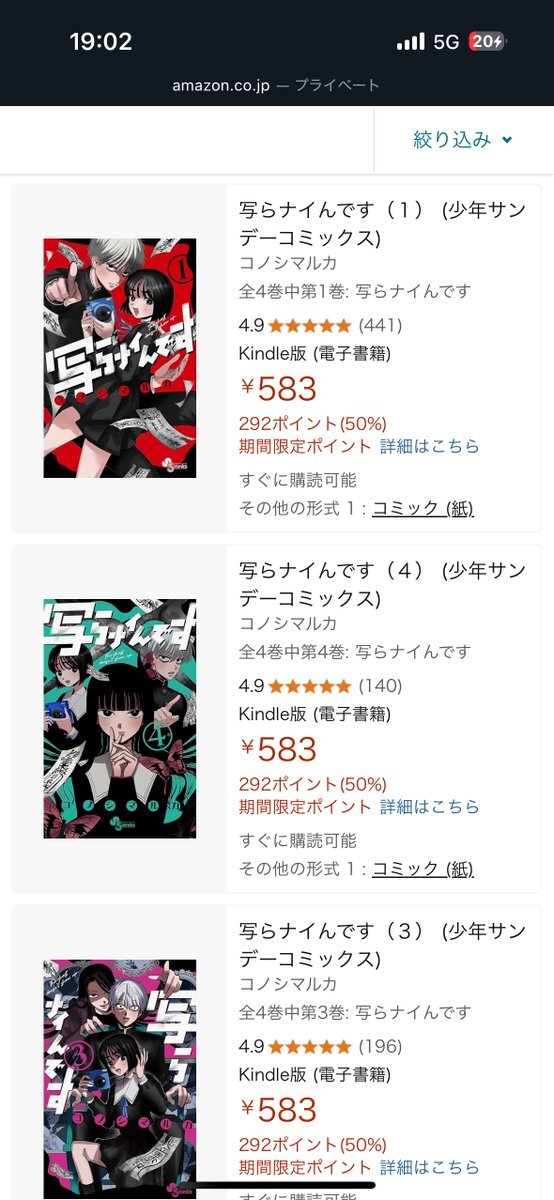The width and height of the screenshot is (554, 1200).
Task: Select コミック (紙) format for volume 4
Action: 423,868
